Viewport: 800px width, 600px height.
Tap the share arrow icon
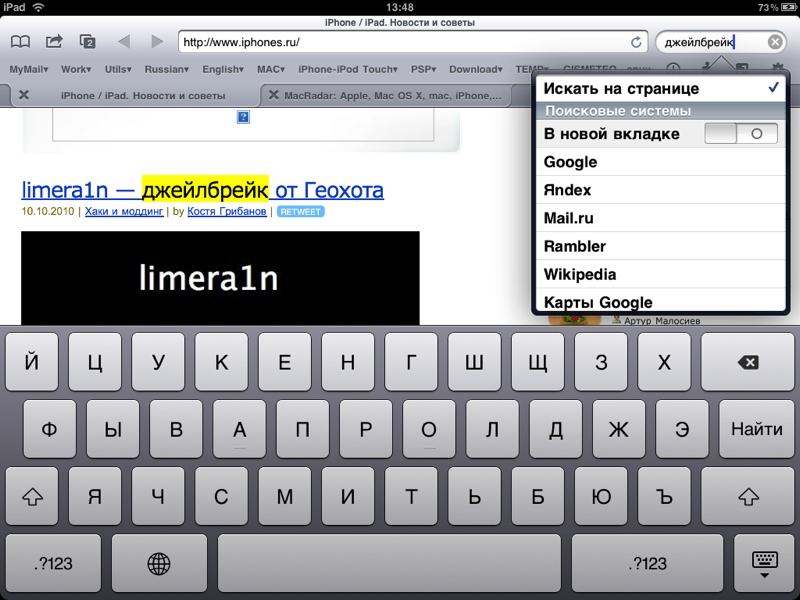pyautogui.click(x=54, y=41)
